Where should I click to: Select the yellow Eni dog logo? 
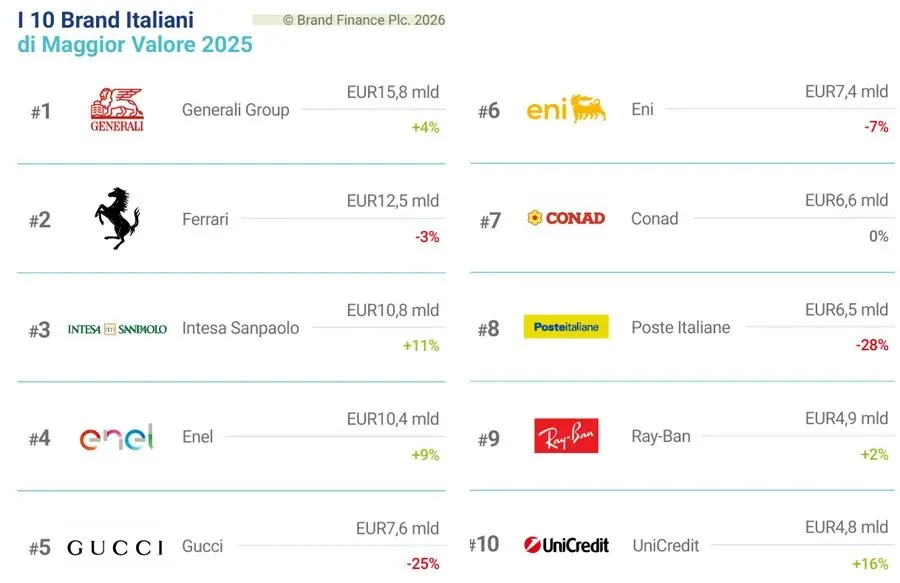(566, 108)
